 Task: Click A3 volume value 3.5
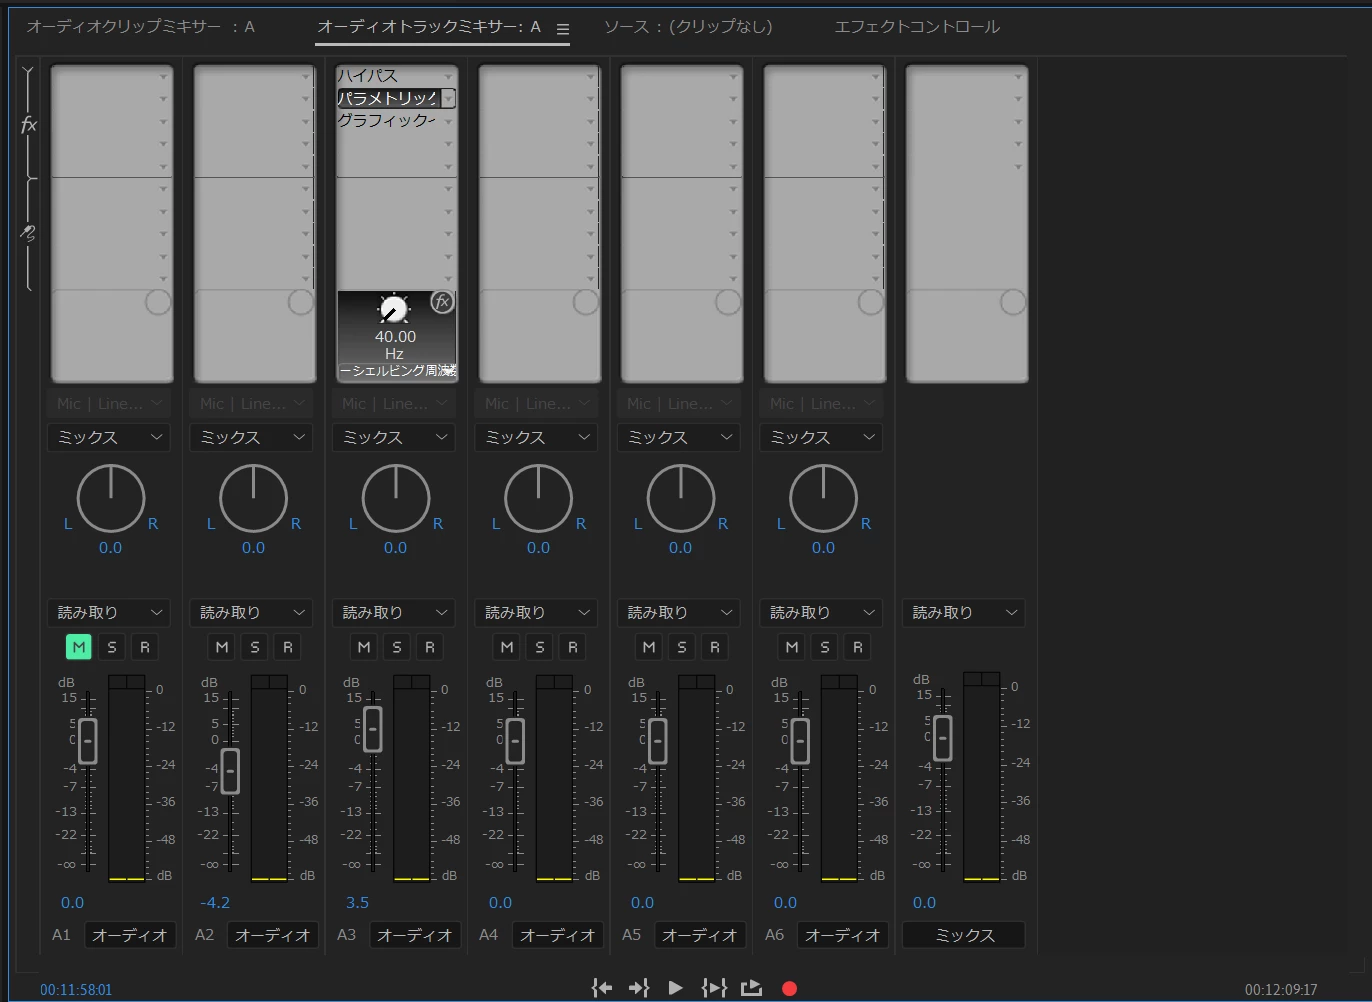[357, 902]
